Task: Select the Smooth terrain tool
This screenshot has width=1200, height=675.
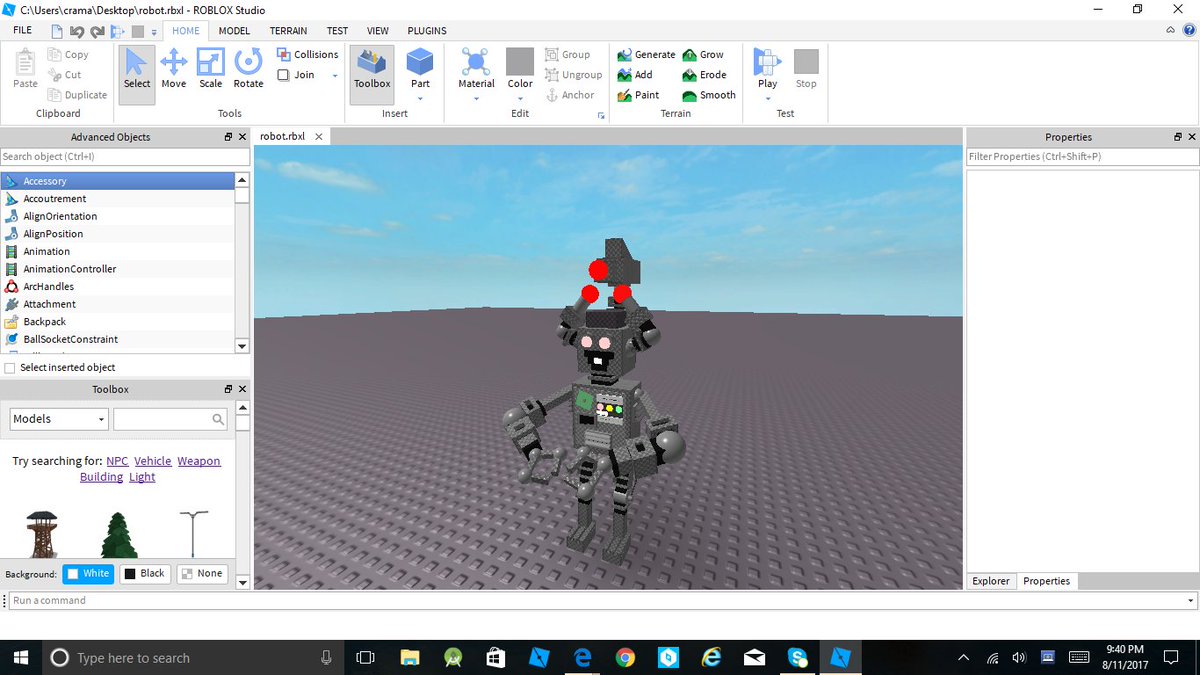Action: tap(709, 95)
